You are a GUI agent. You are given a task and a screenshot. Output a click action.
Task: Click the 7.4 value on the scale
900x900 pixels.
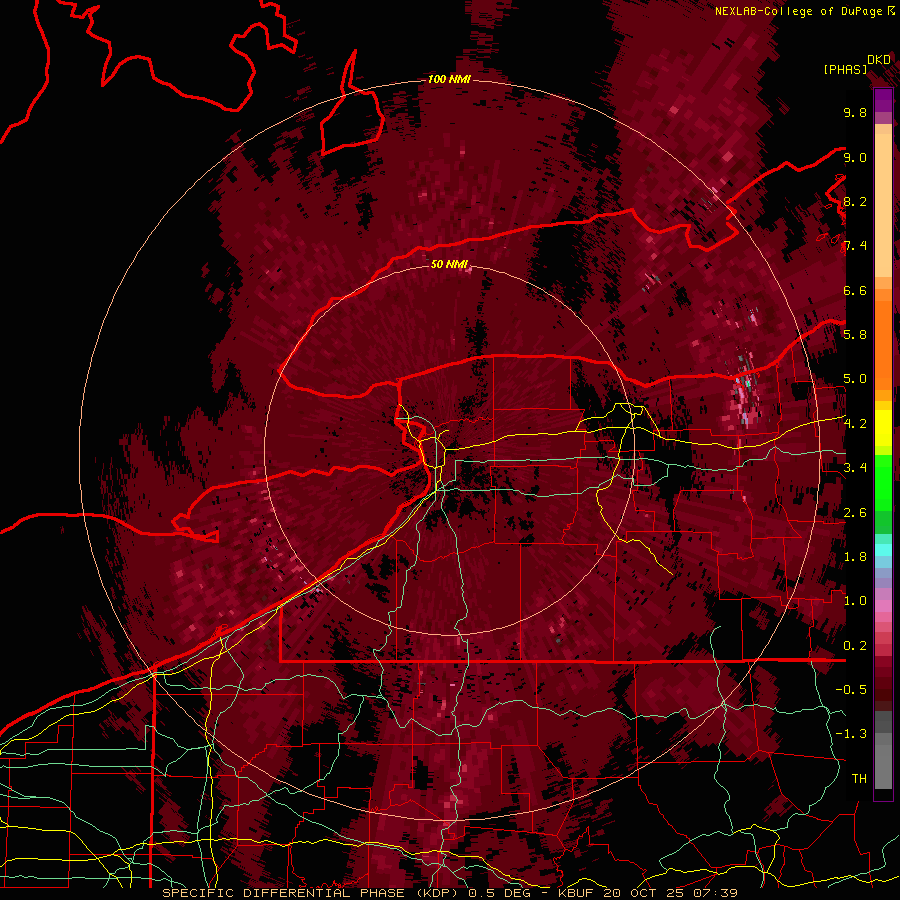coord(855,246)
